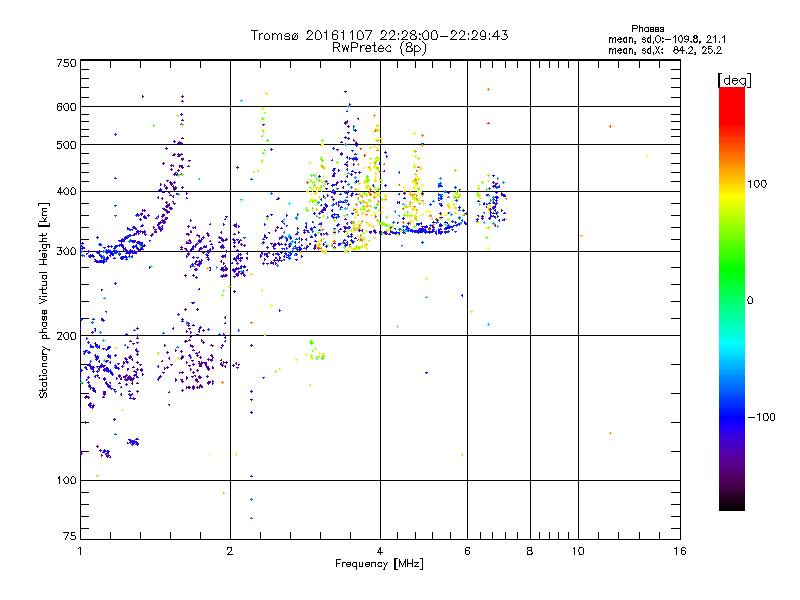Click the x-axis tick label '2'

point(230,551)
